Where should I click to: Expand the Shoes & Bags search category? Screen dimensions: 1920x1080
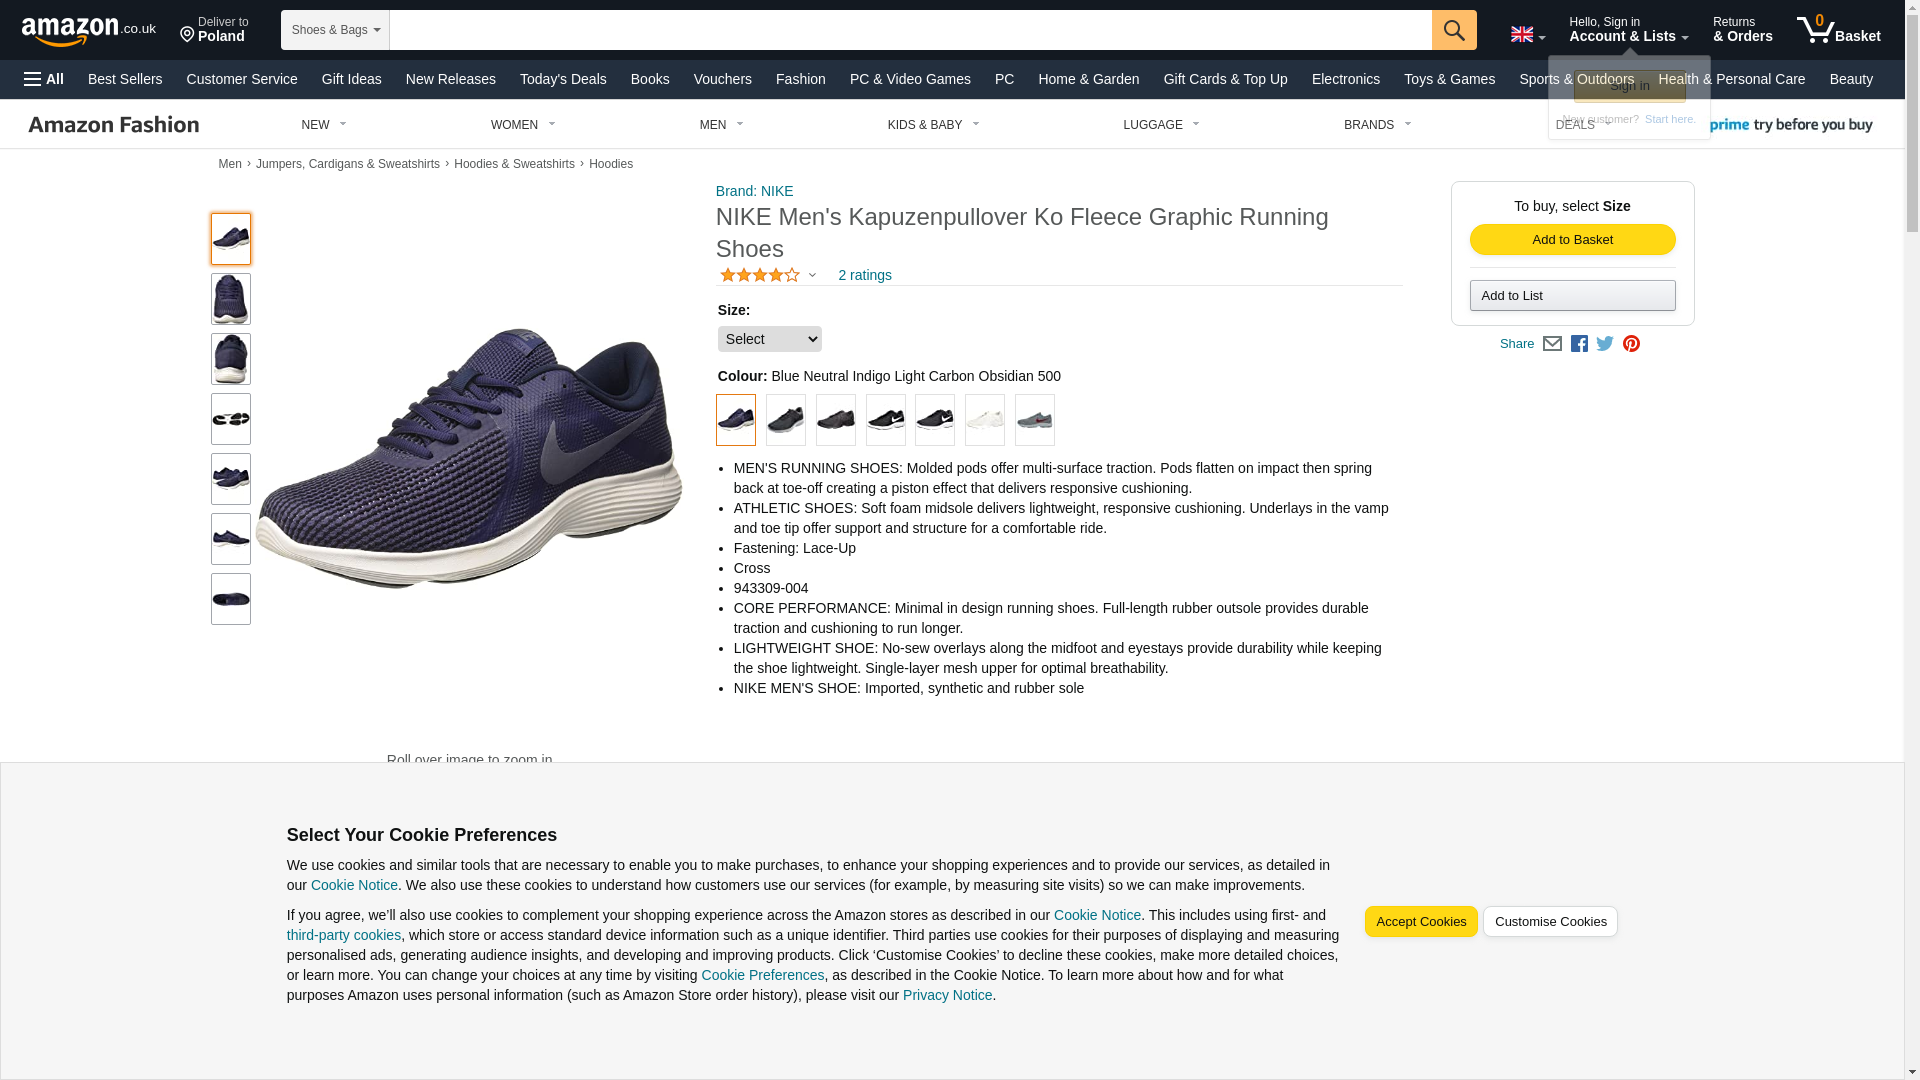[335, 30]
